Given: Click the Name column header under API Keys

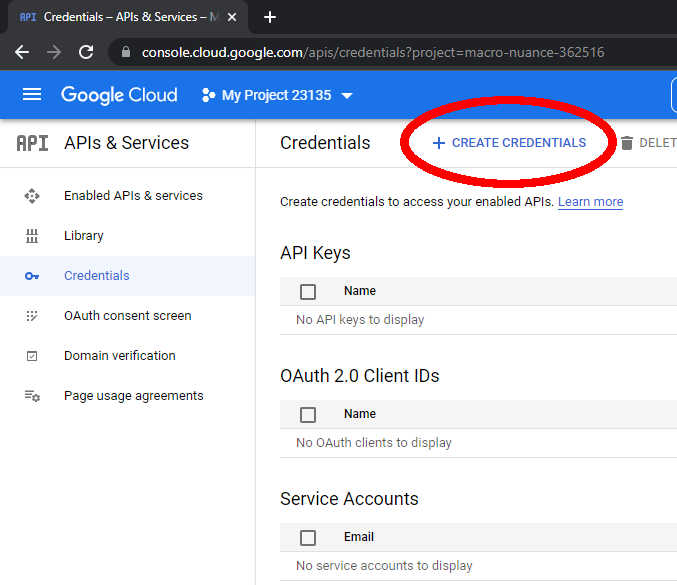Looking at the screenshot, I should point(360,291).
